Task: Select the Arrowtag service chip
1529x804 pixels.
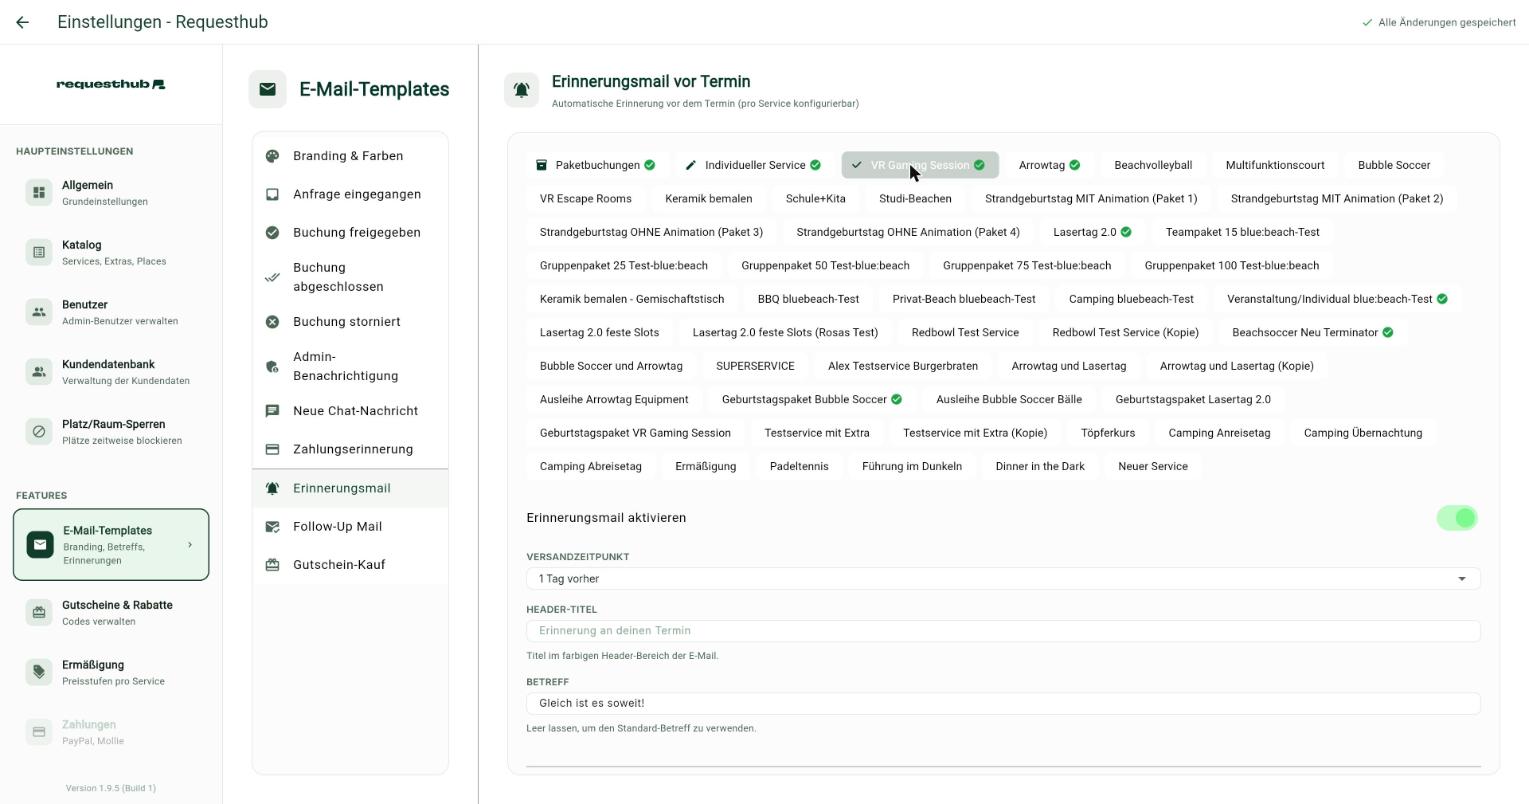Action: coord(1049,165)
